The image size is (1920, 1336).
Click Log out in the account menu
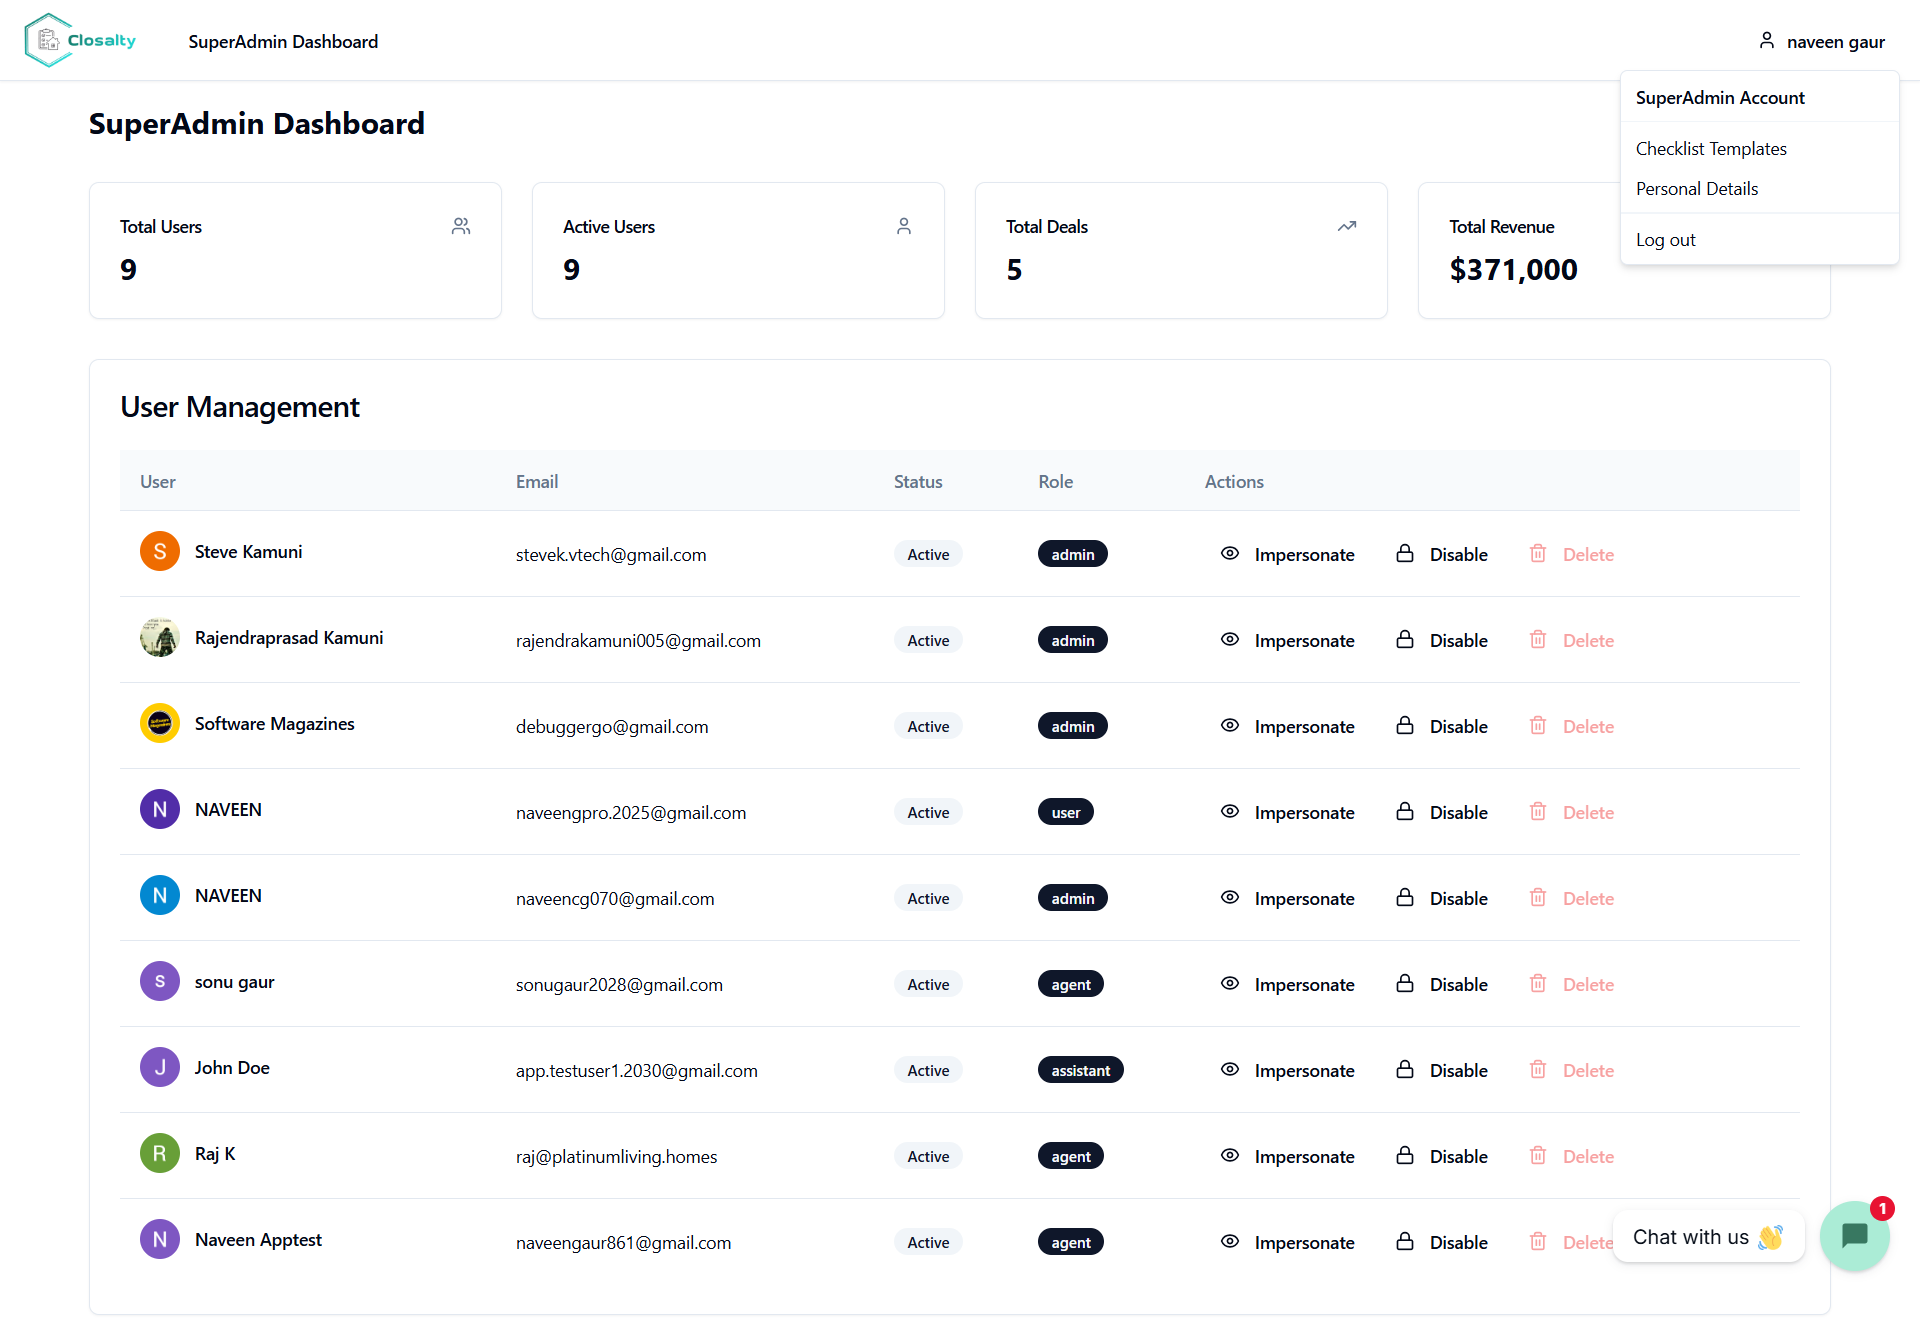[1666, 239]
